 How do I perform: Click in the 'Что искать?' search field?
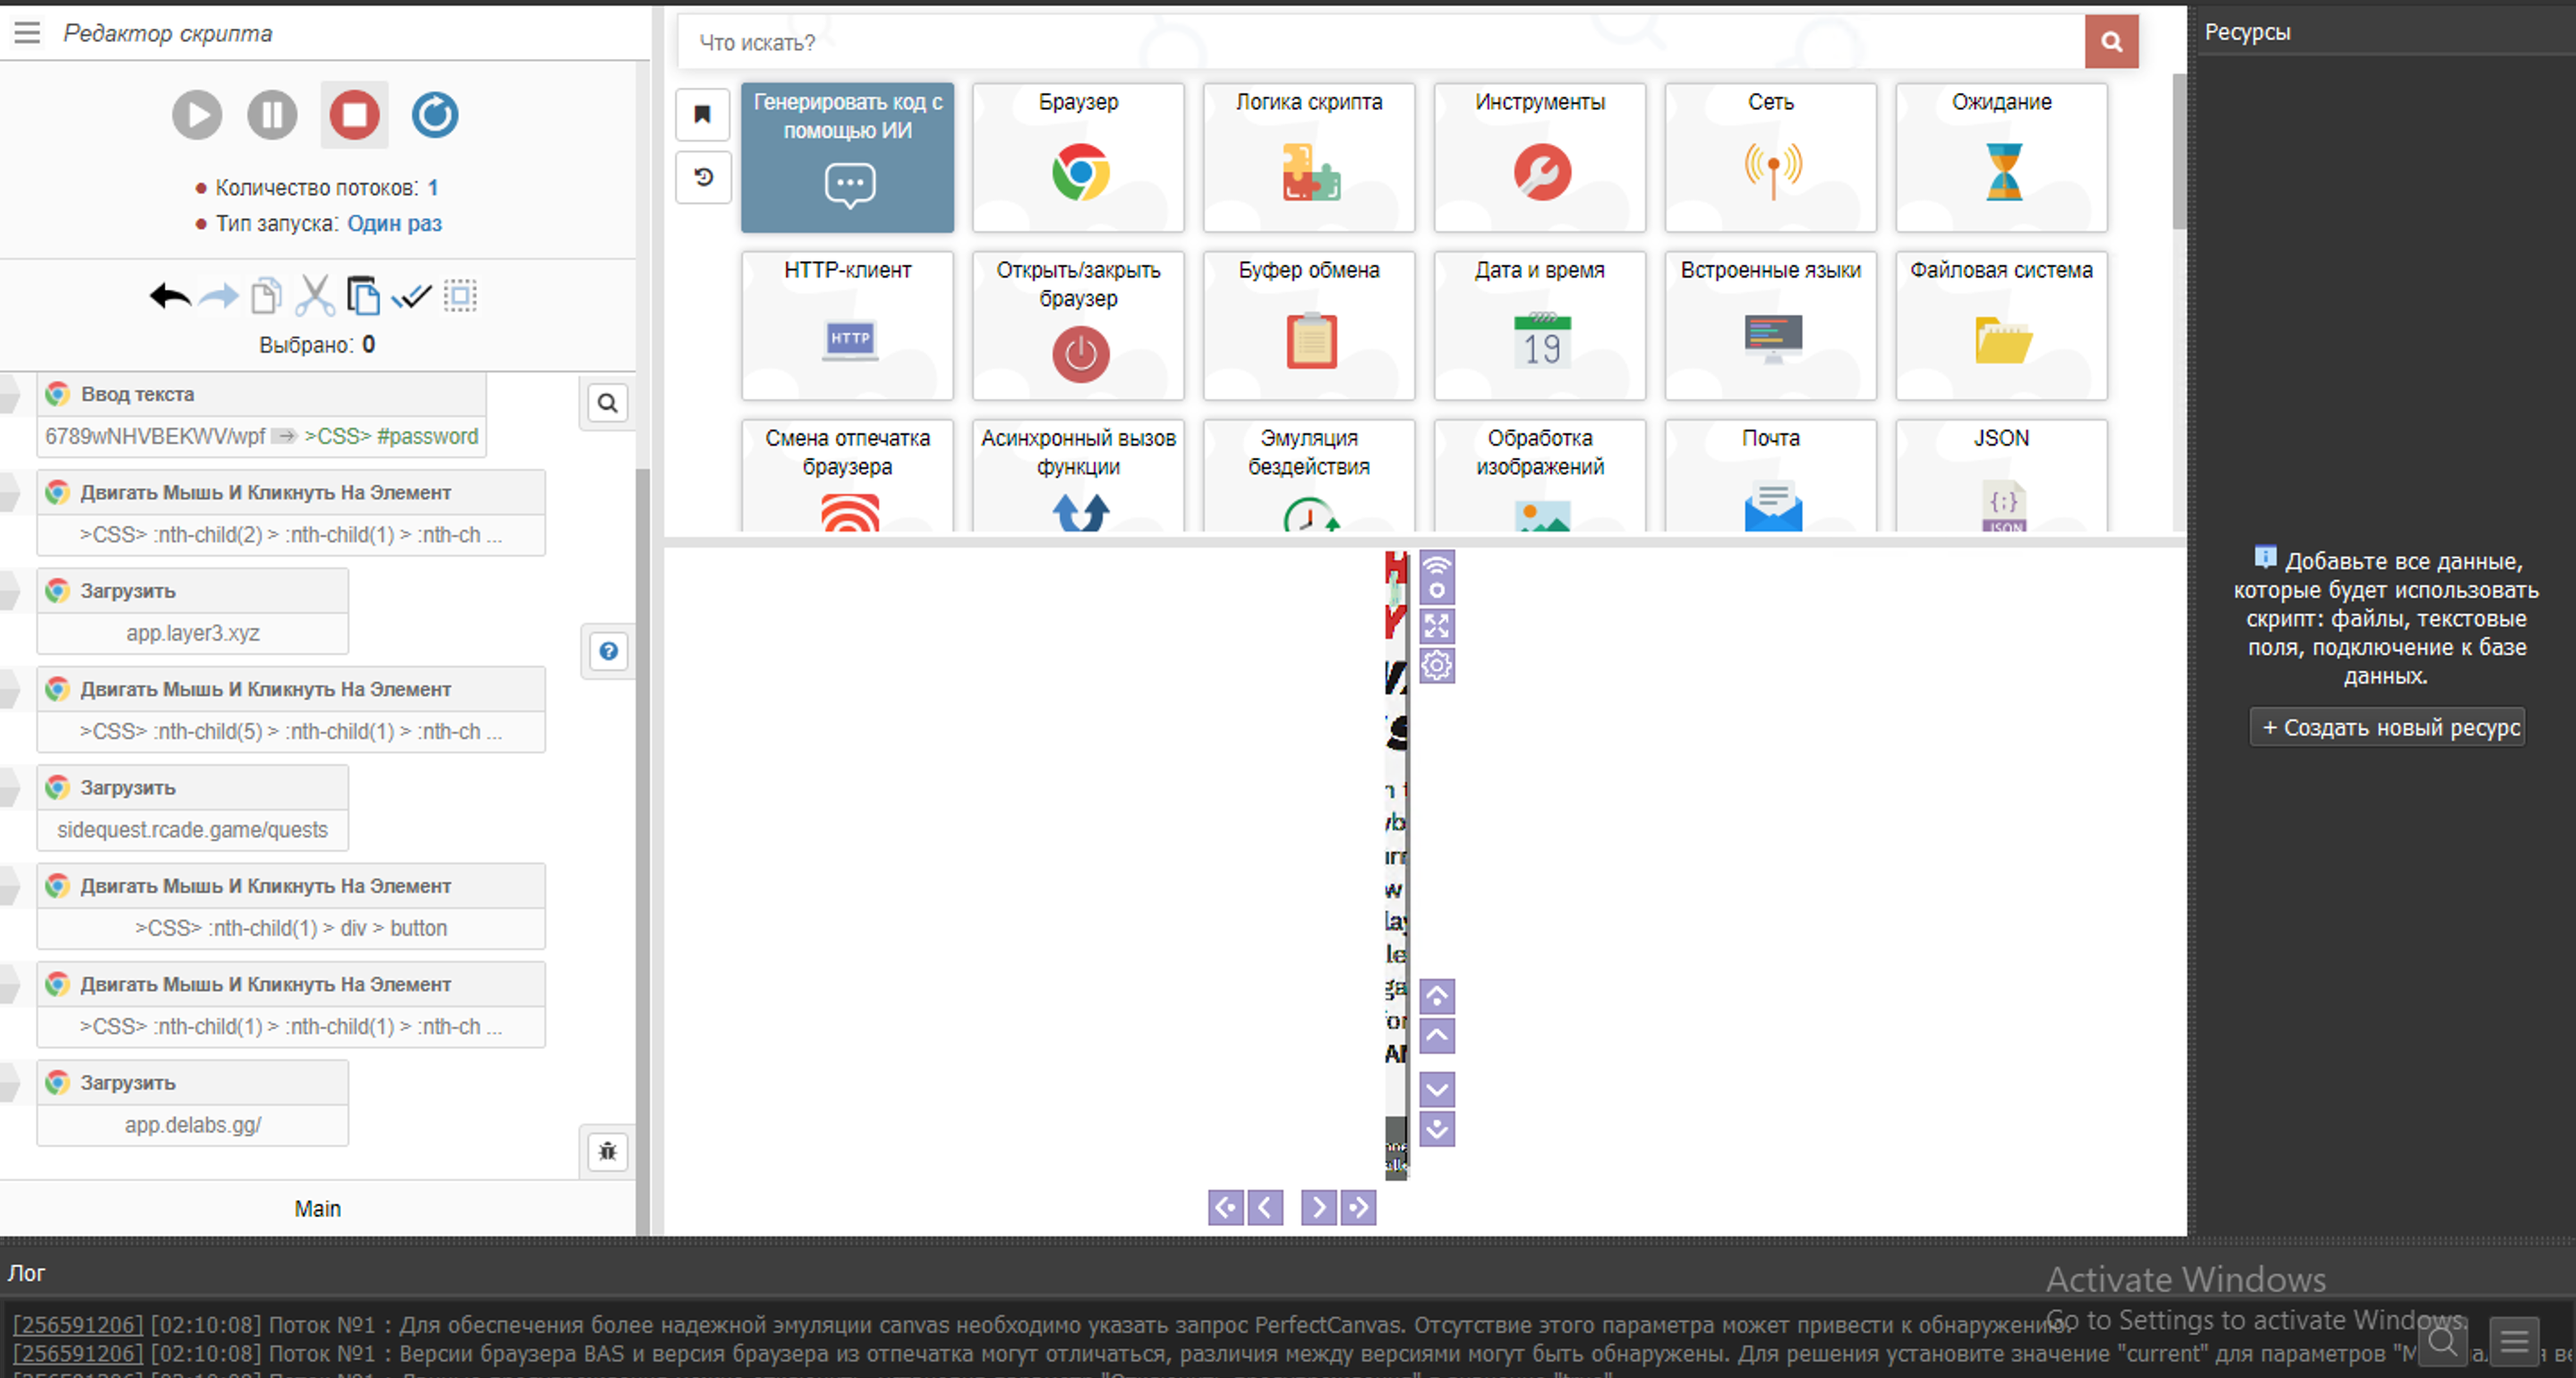click(x=1380, y=42)
